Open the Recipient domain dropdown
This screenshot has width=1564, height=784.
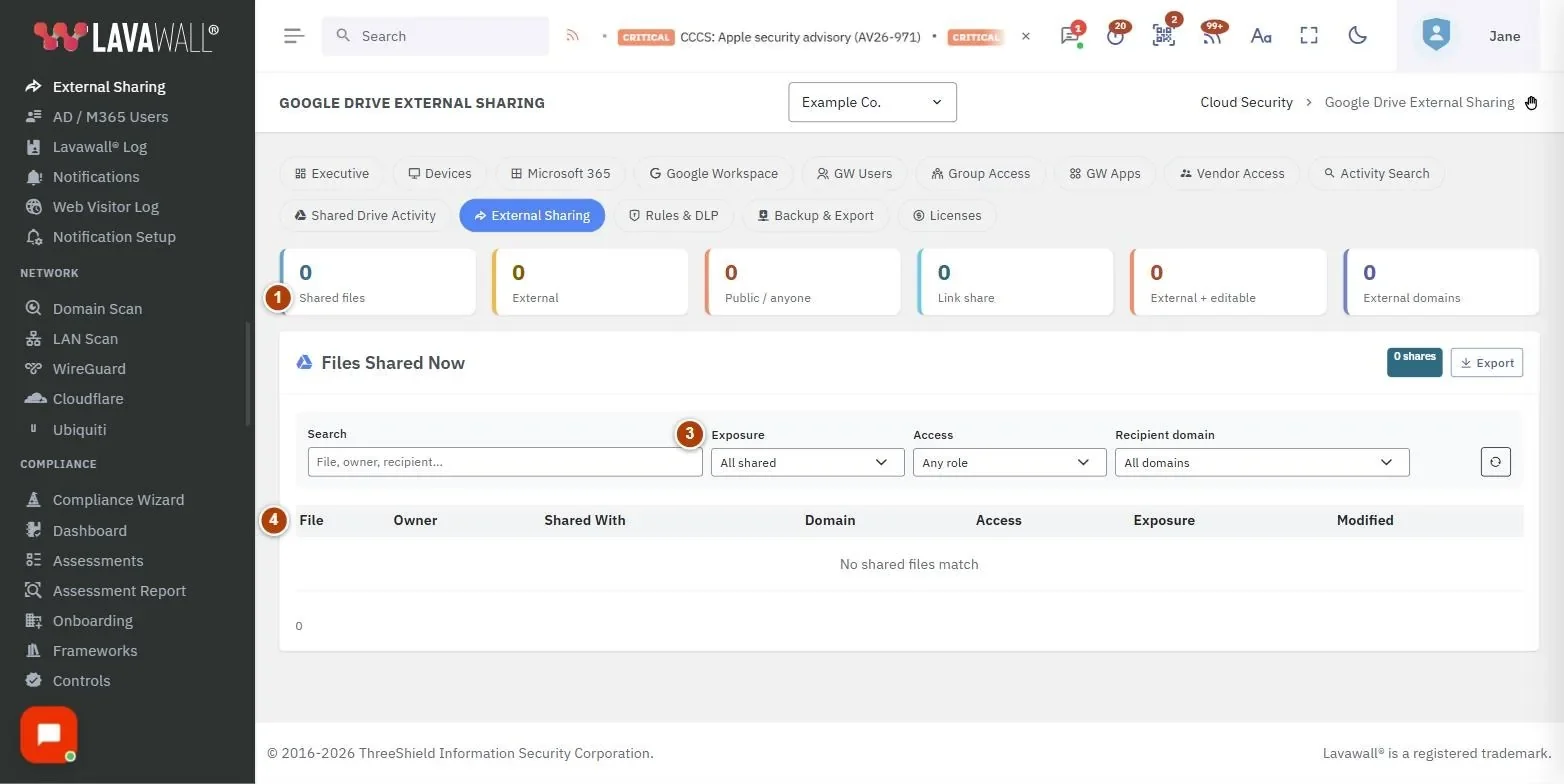tap(1262, 462)
